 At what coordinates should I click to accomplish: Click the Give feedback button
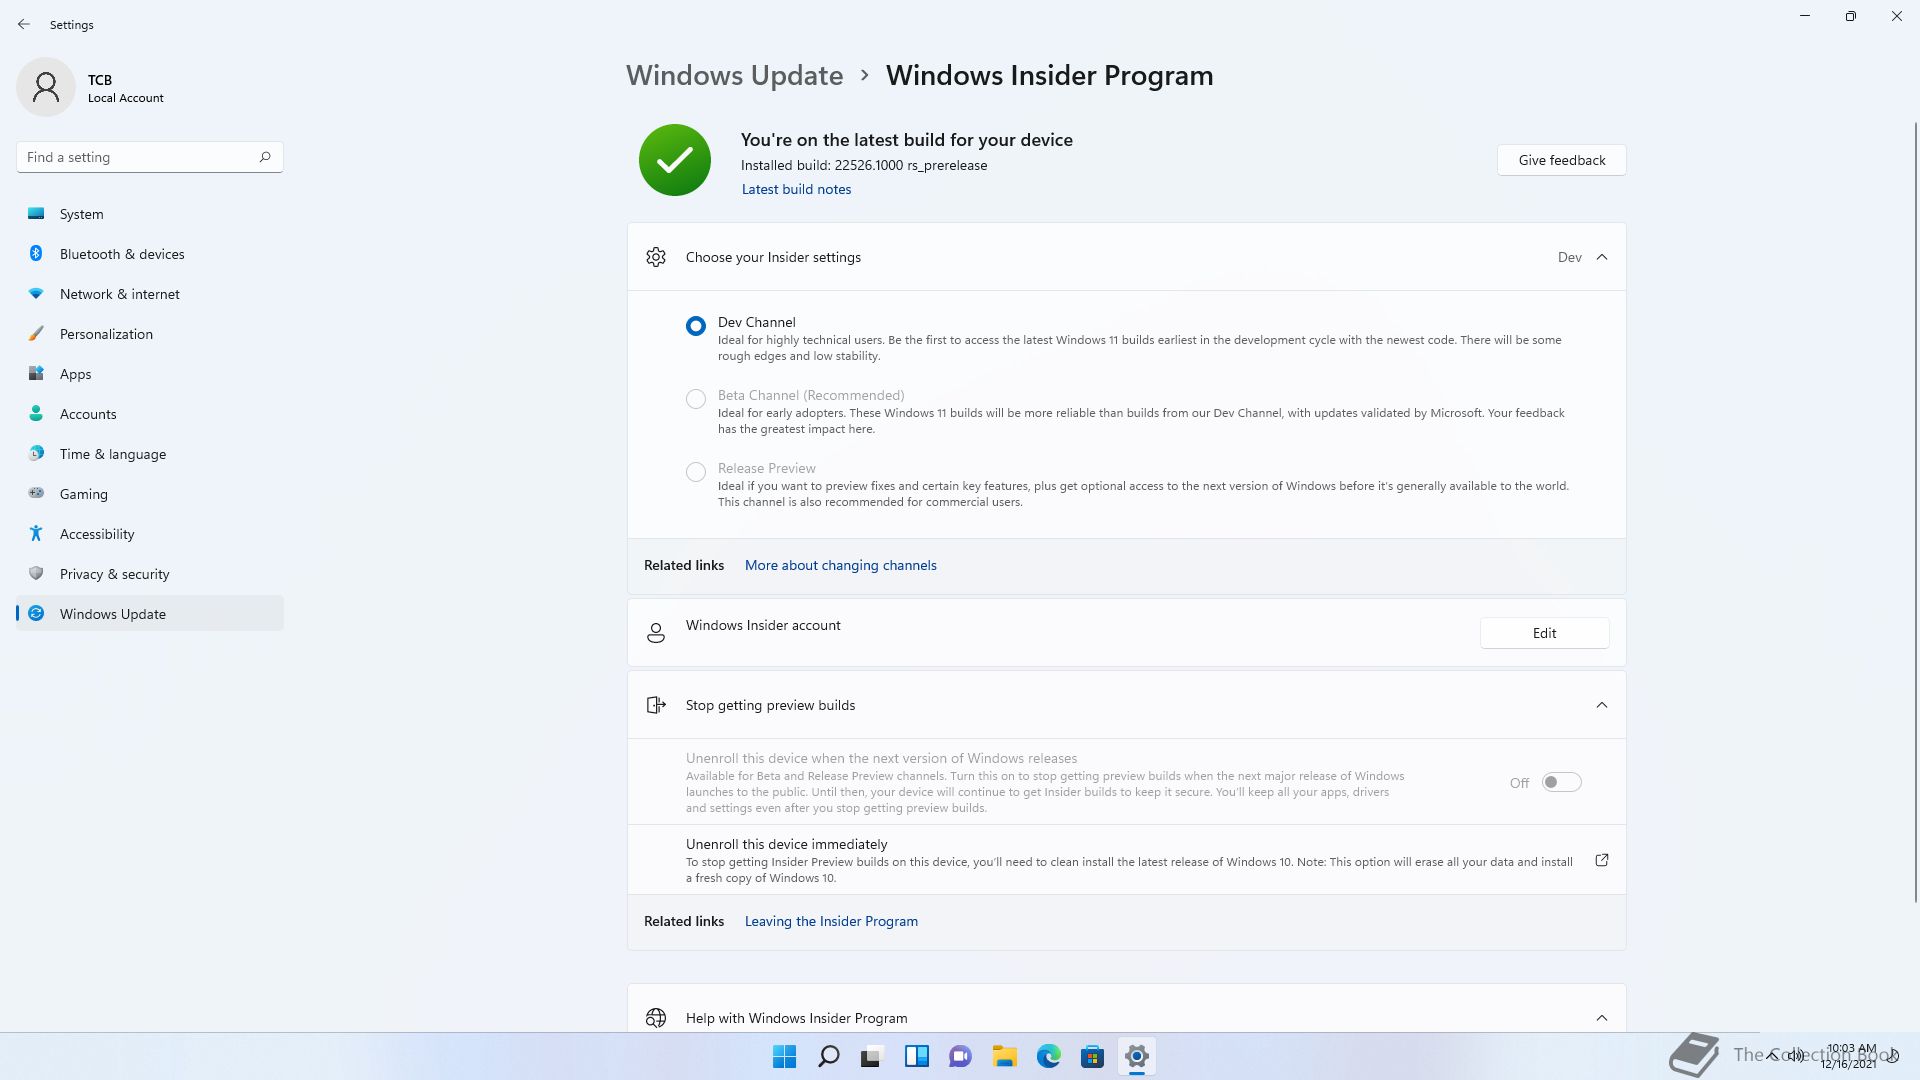(1562, 160)
